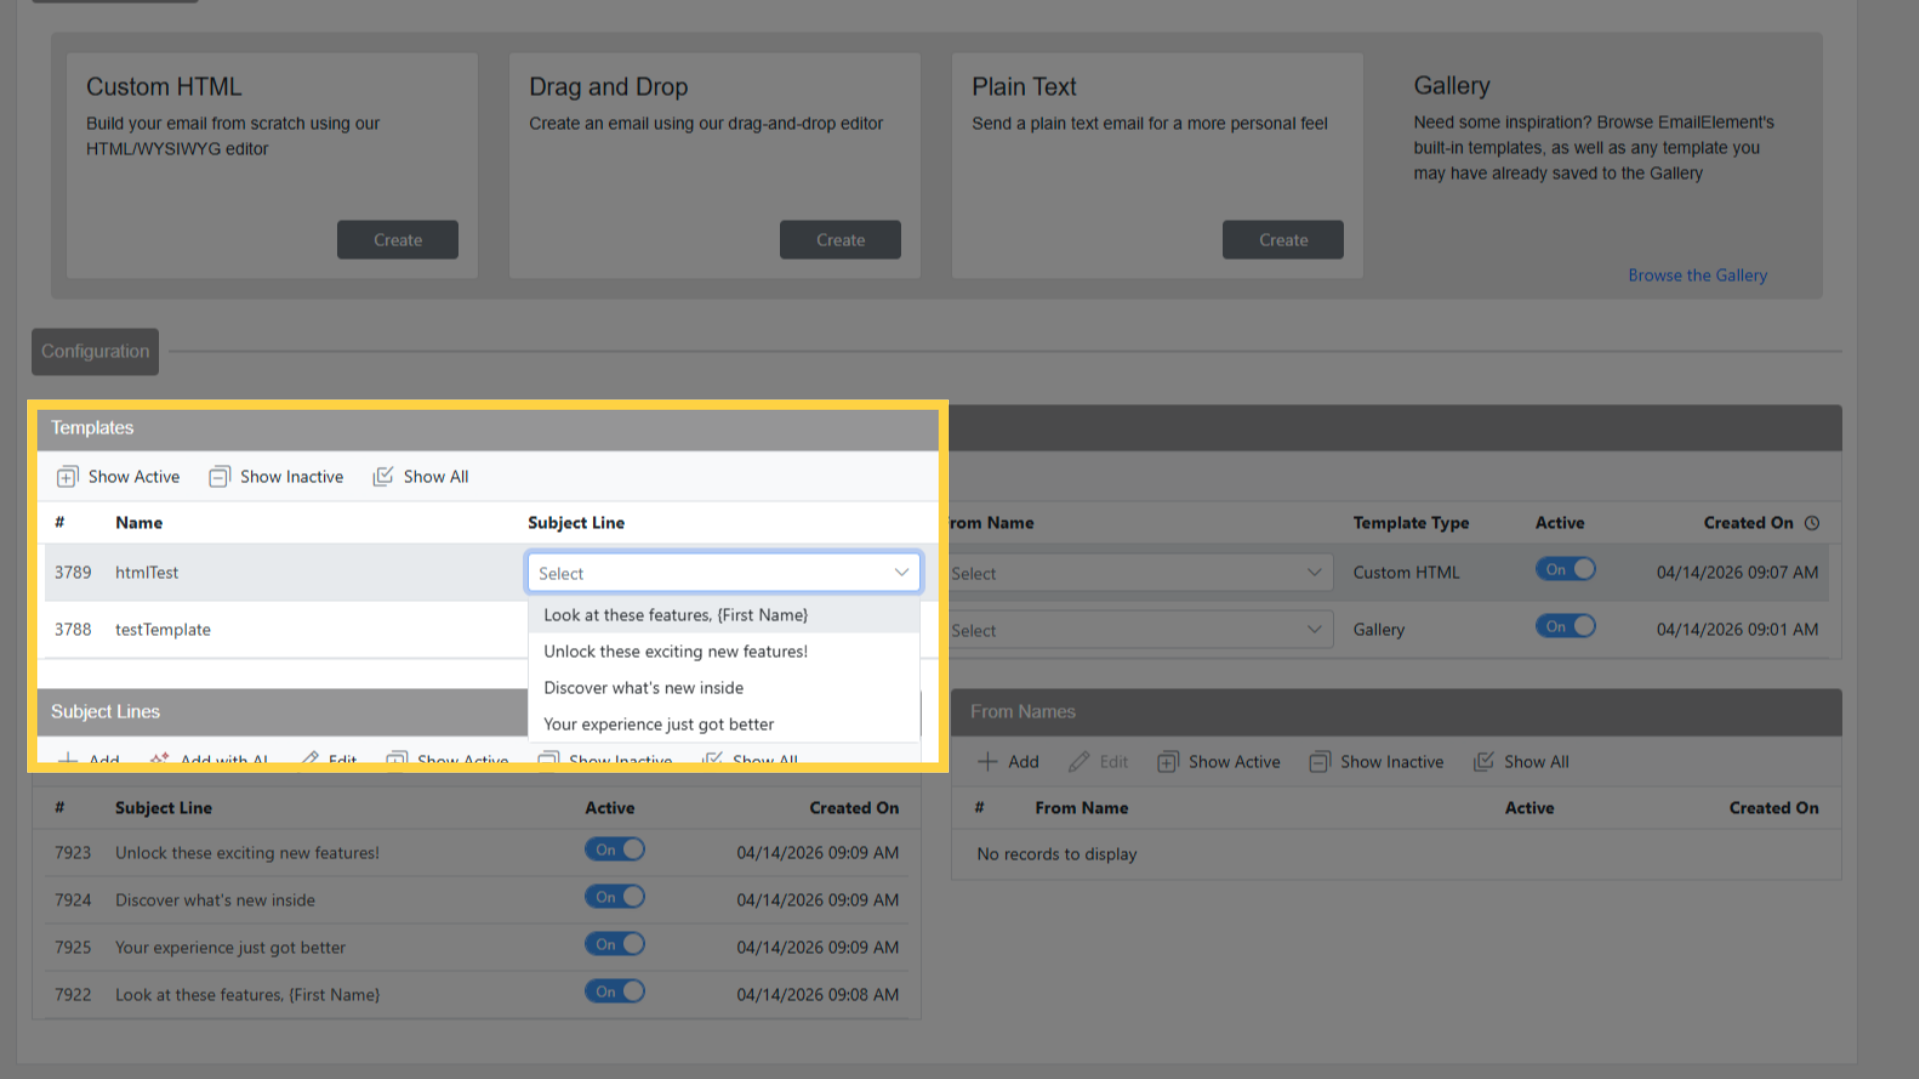
Task: Click clock icon beside Created On header
Action: click(x=1812, y=523)
